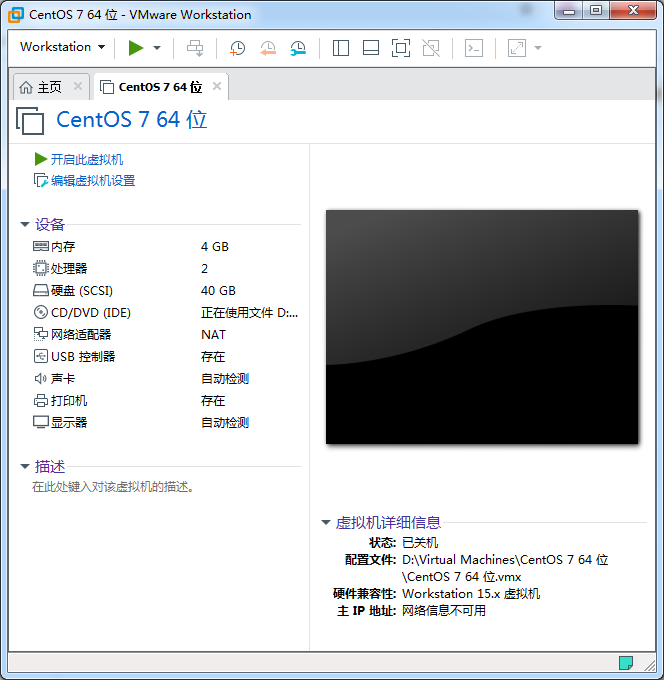Click the memory chip icon
This screenshot has height=680, width=664.
(41, 246)
